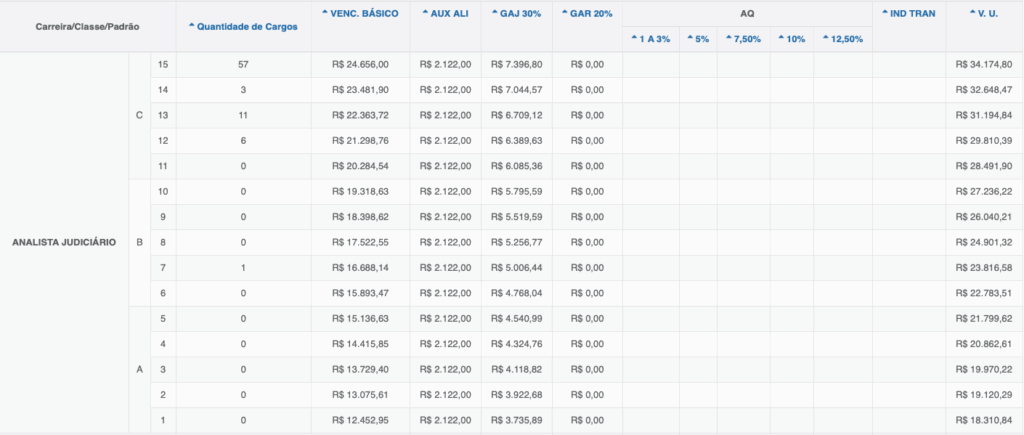The width and height of the screenshot is (1024, 435).
Task: Sort by the 5% AQ subcolumn
Action: coord(689,38)
